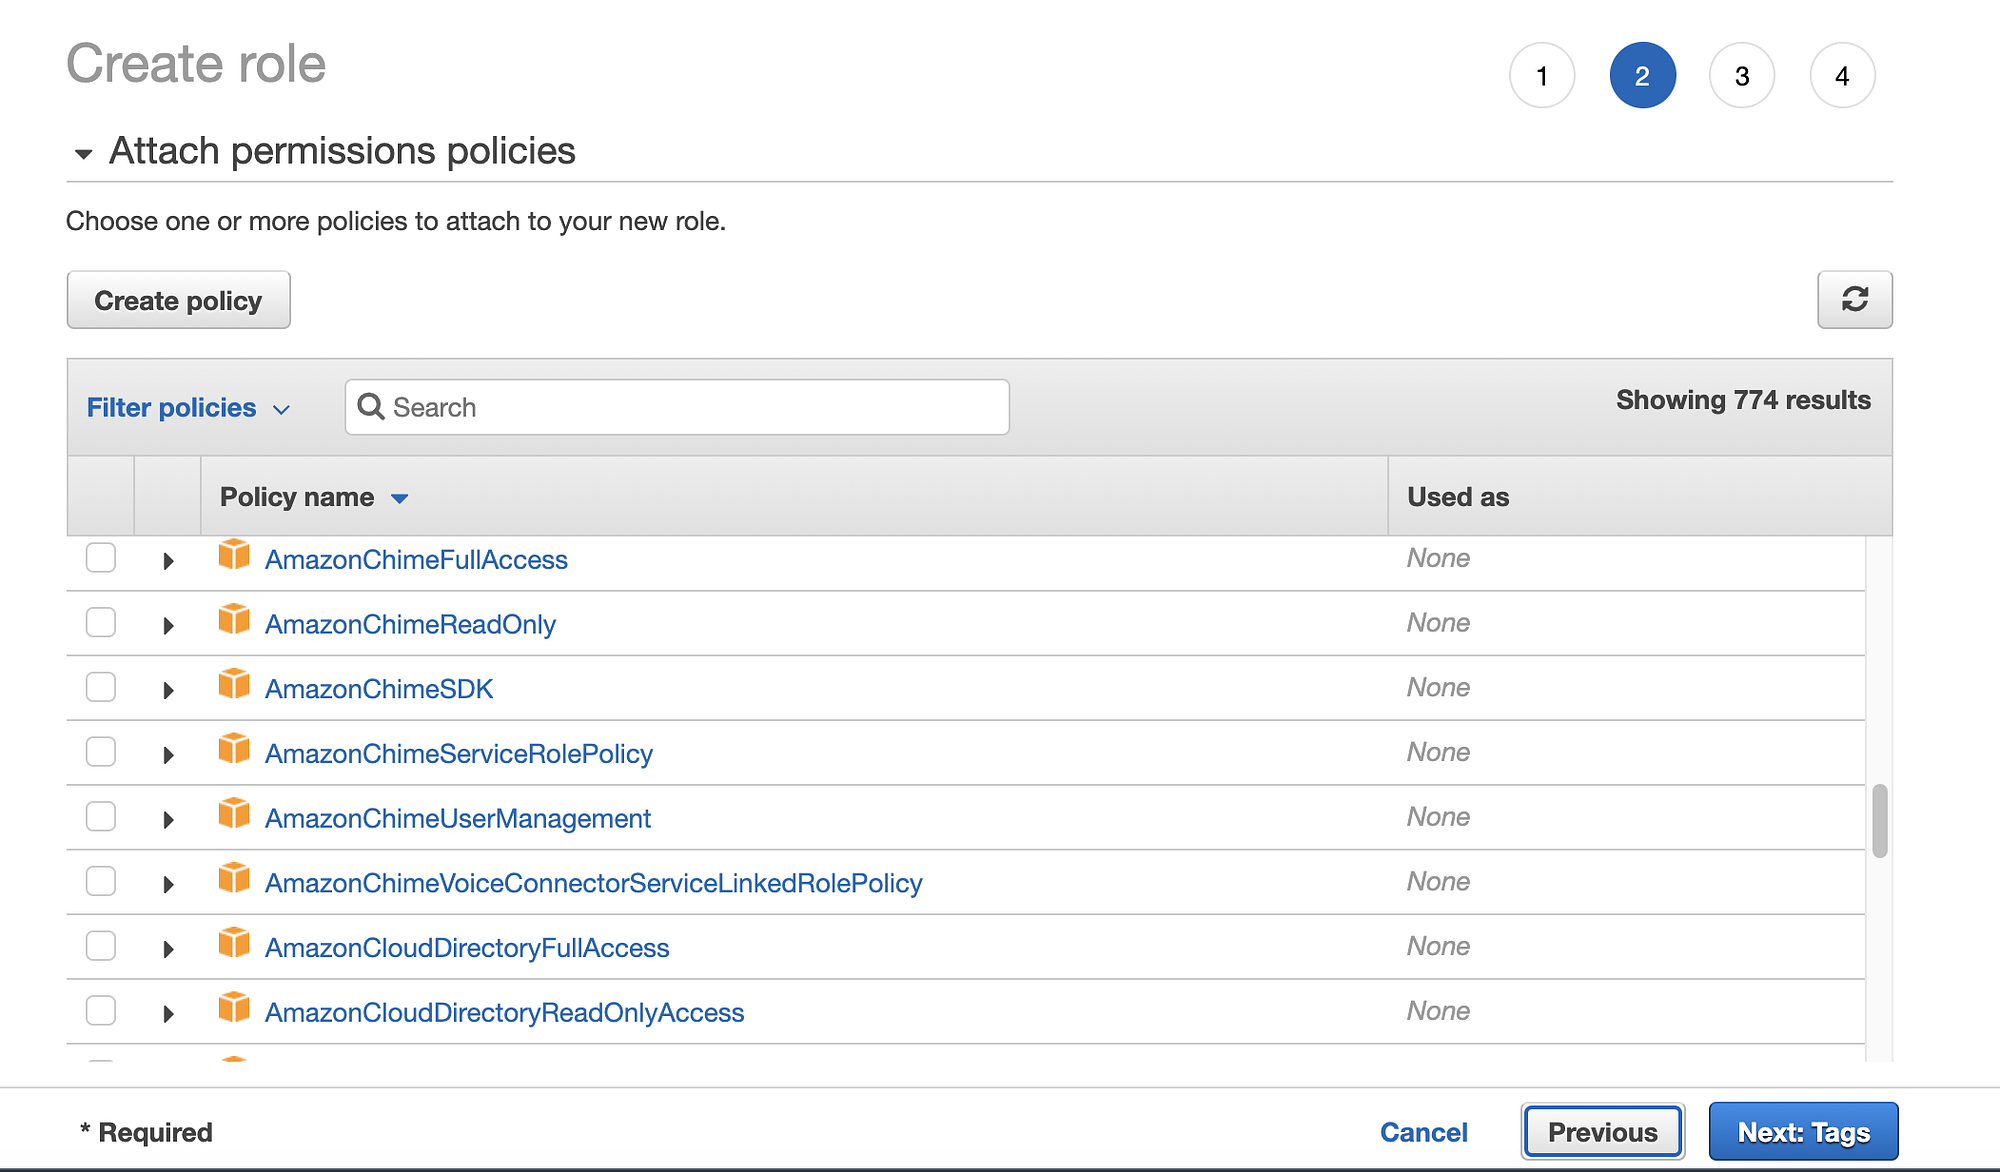The height and width of the screenshot is (1172, 2000).
Task: Focus the policy Search input field
Action: 690,407
